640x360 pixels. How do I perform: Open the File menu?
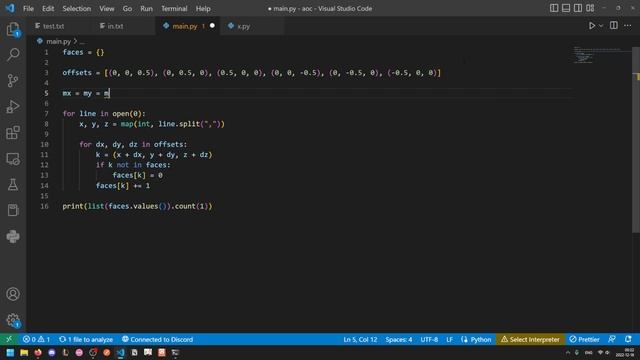tap(28, 9)
